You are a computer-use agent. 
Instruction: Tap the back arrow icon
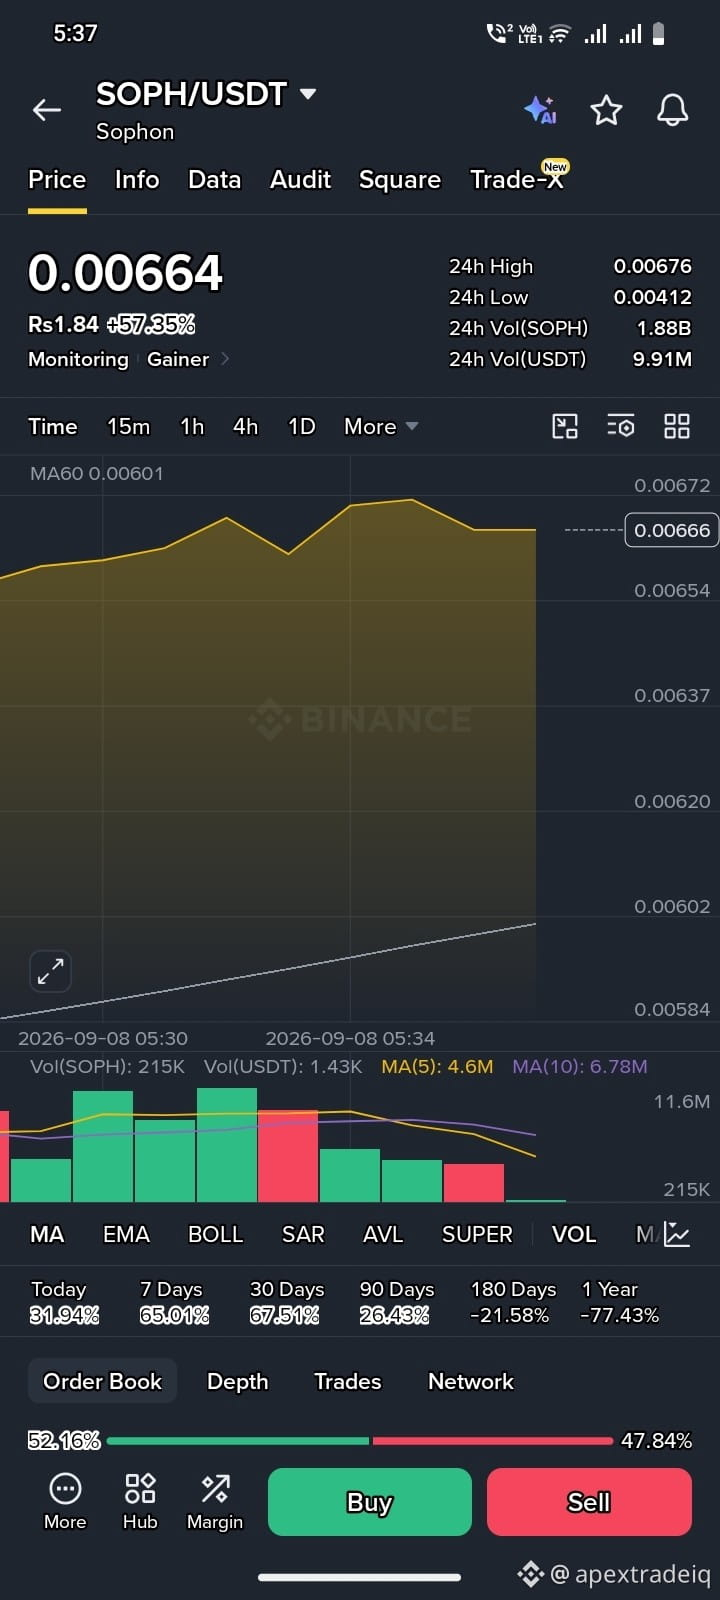[x=47, y=110]
